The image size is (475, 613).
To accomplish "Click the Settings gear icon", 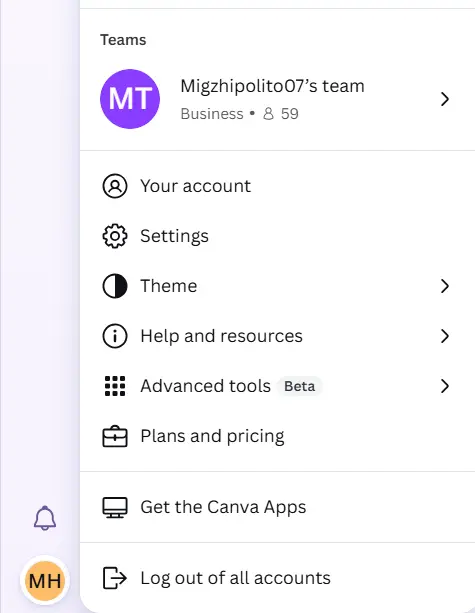I will (115, 236).
